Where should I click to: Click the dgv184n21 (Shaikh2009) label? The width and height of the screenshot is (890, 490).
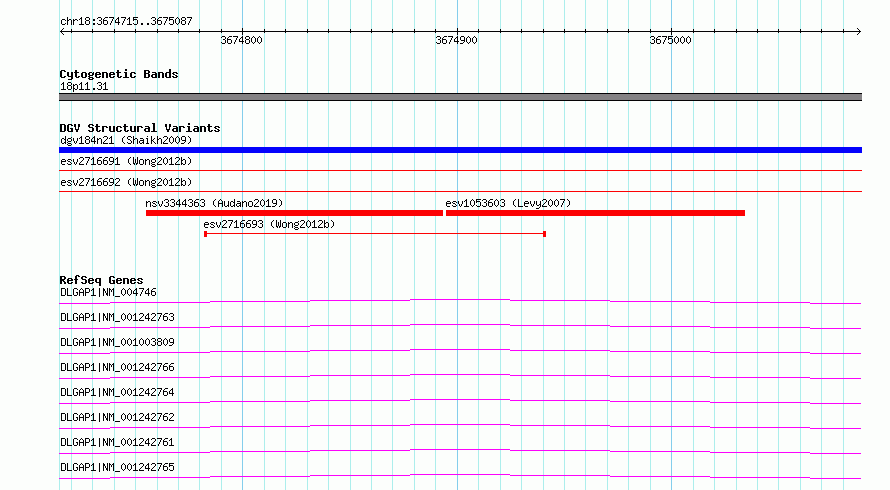[x=126, y=140]
